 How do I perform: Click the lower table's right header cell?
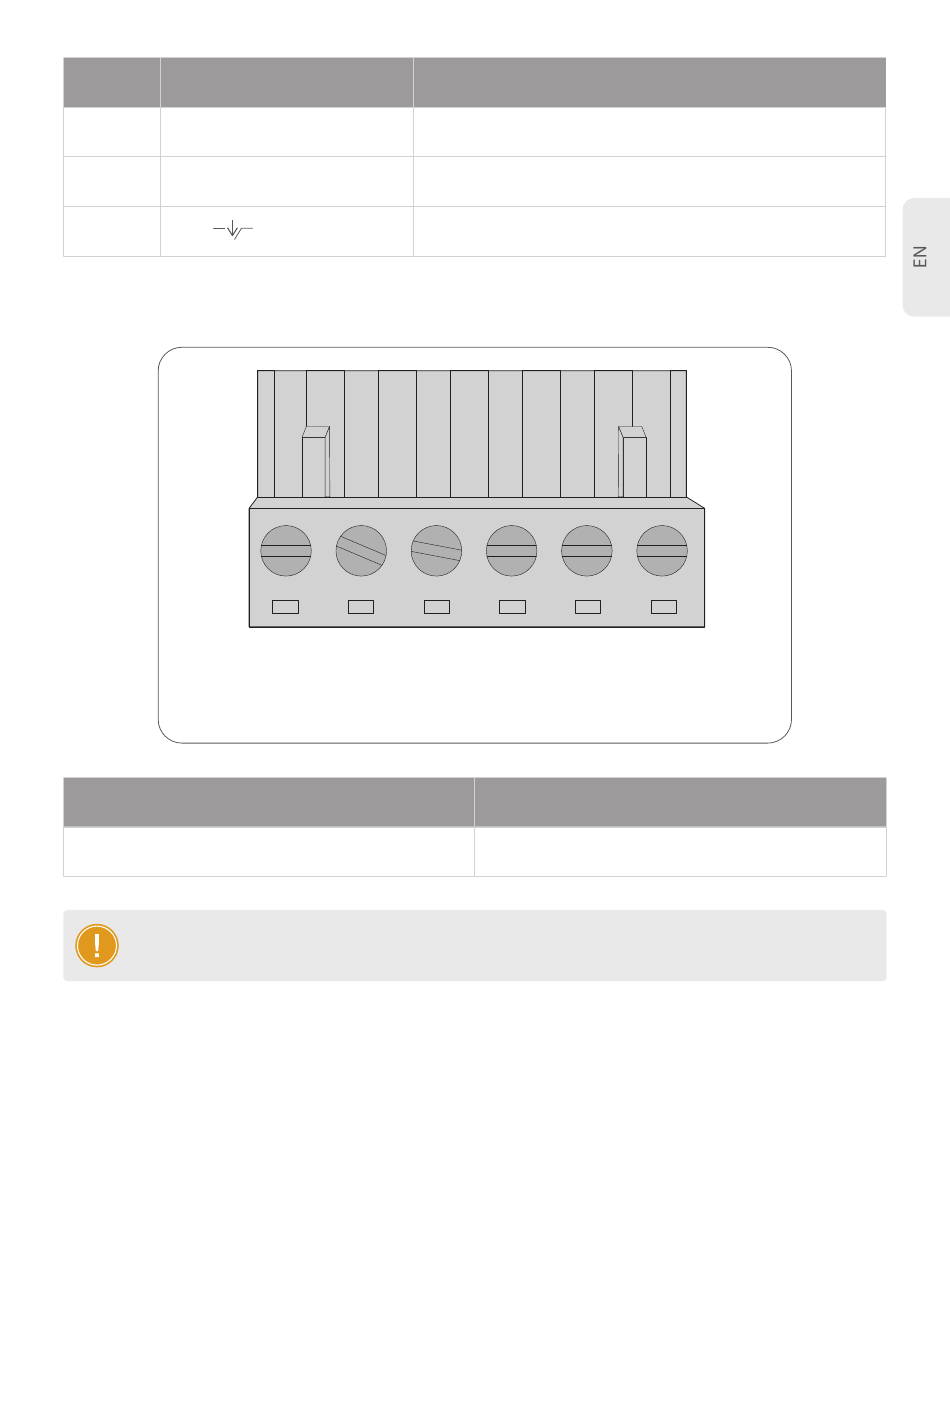681,802
